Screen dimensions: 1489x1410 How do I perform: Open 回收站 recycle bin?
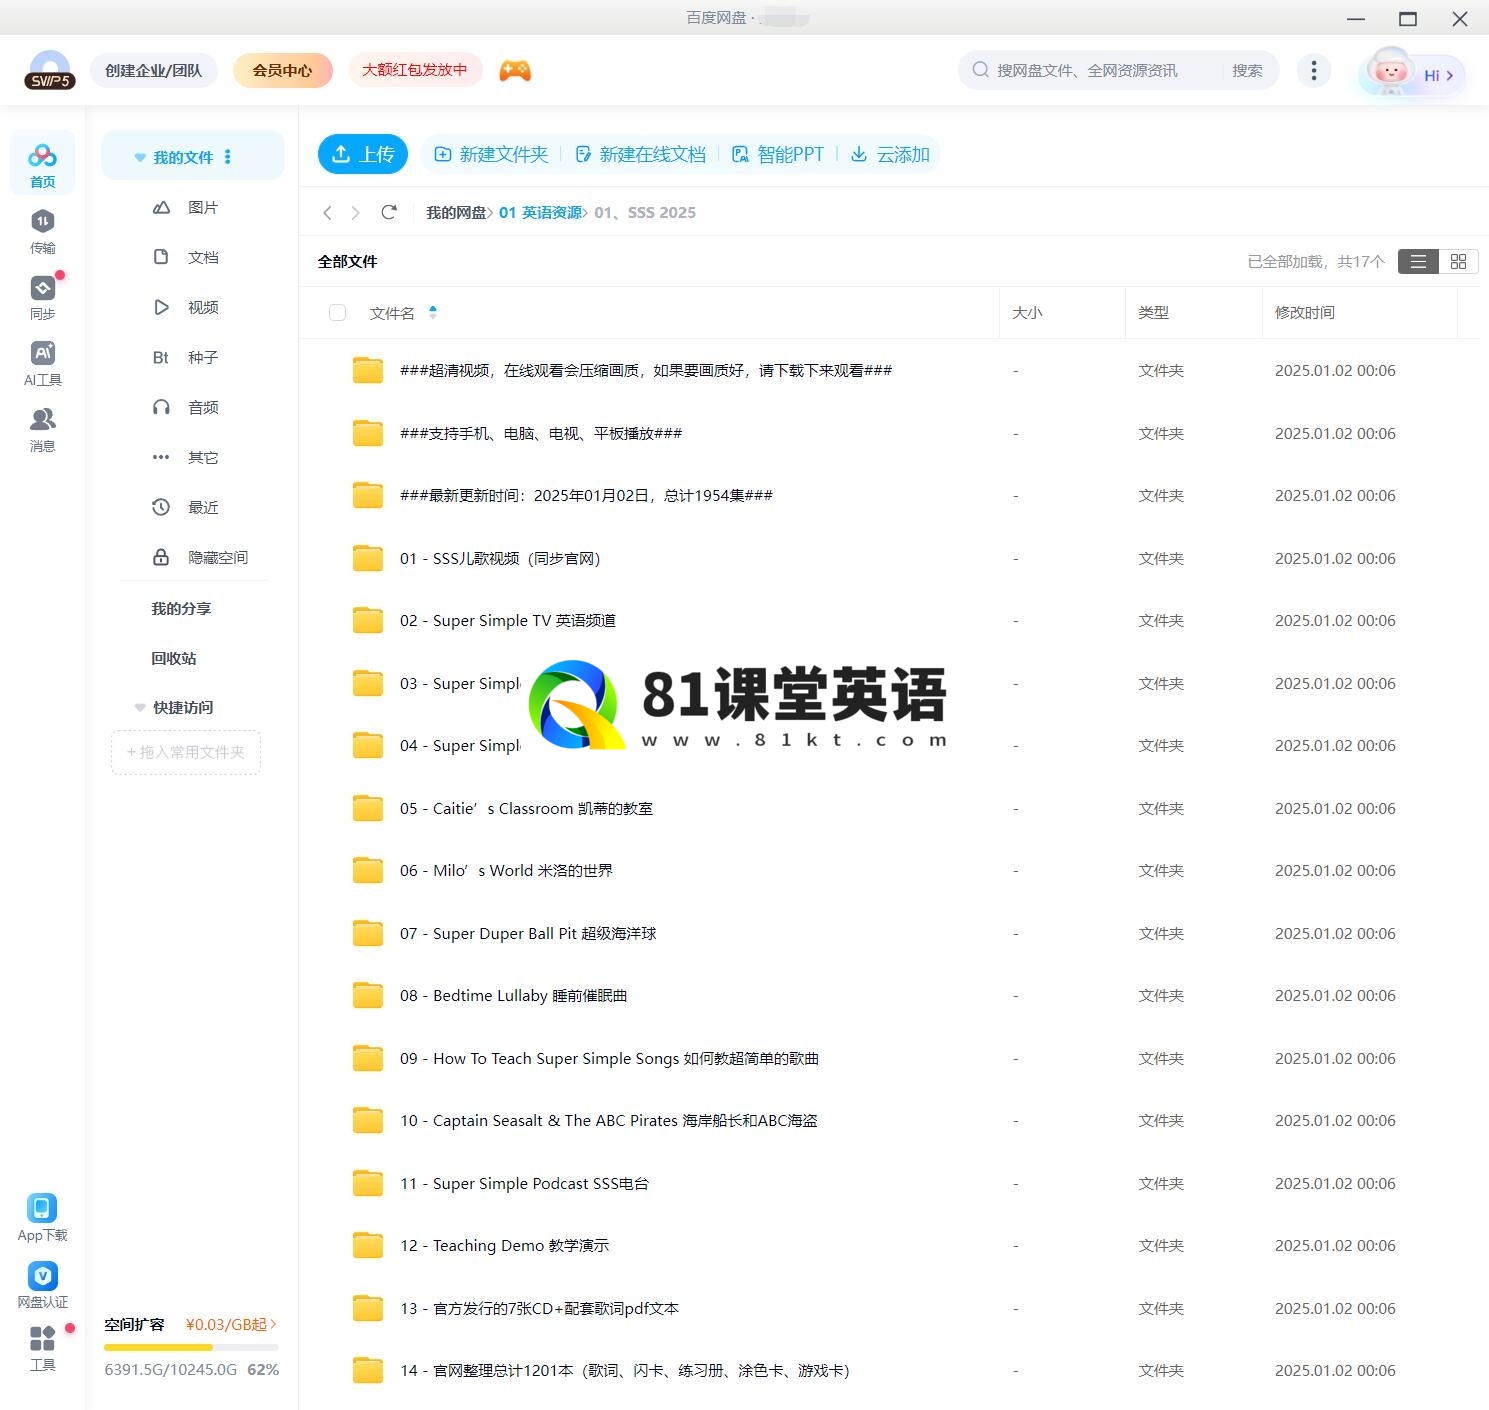point(174,658)
